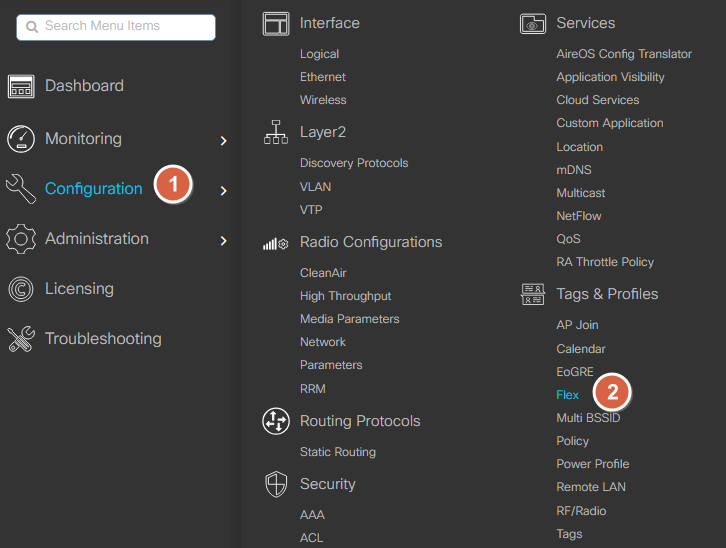The image size is (726, 548).
Task: Expand the Configuration submenu chevron
Action: (224, 191)
